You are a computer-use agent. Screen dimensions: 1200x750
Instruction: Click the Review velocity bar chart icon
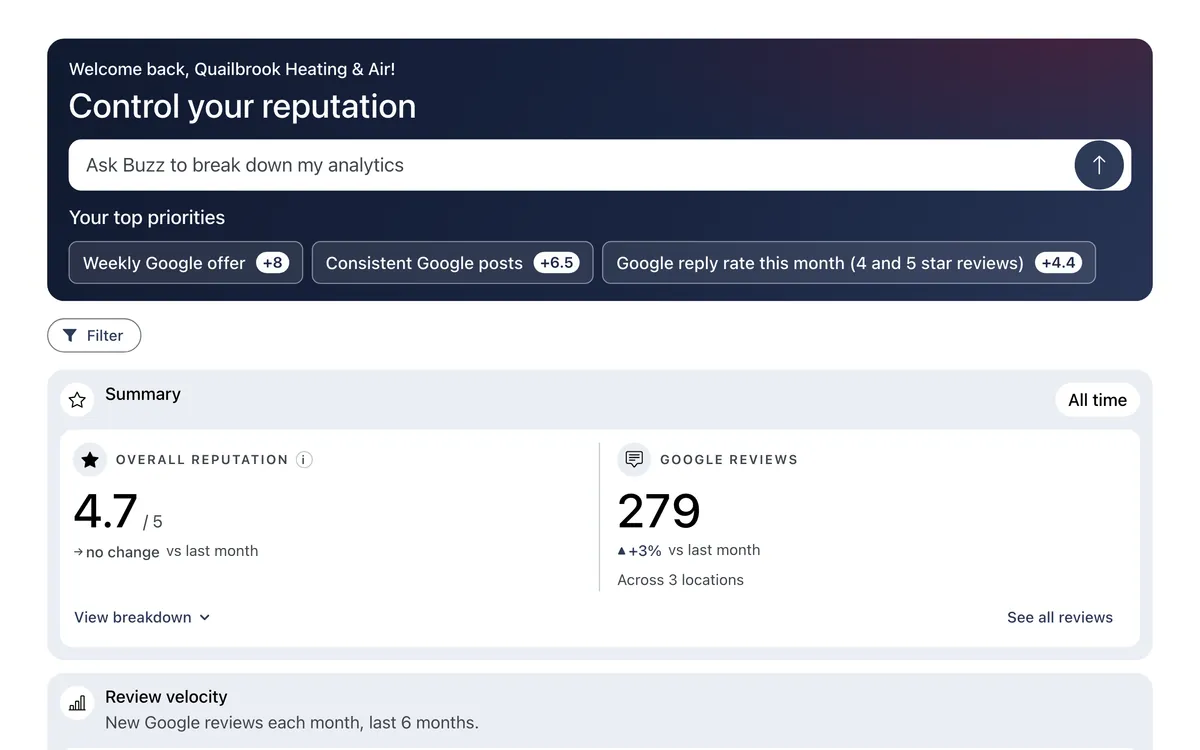[x=77, y=703]
